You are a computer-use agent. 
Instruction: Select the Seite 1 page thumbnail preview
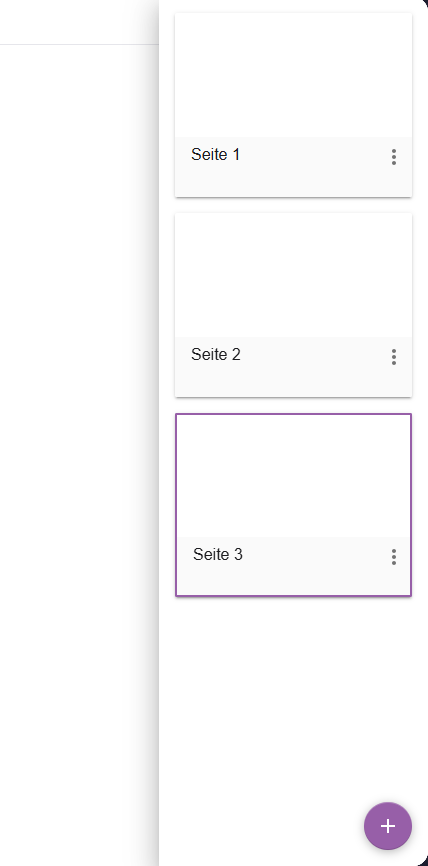pyautogui.click(x=293, y=75)
